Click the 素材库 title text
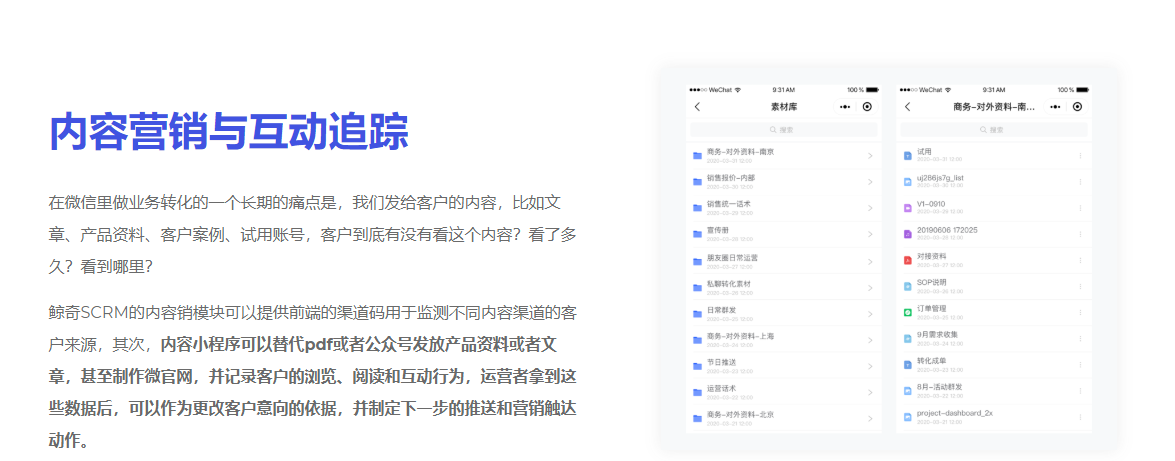The image size is (1175, 461). (x=784, y=107)
